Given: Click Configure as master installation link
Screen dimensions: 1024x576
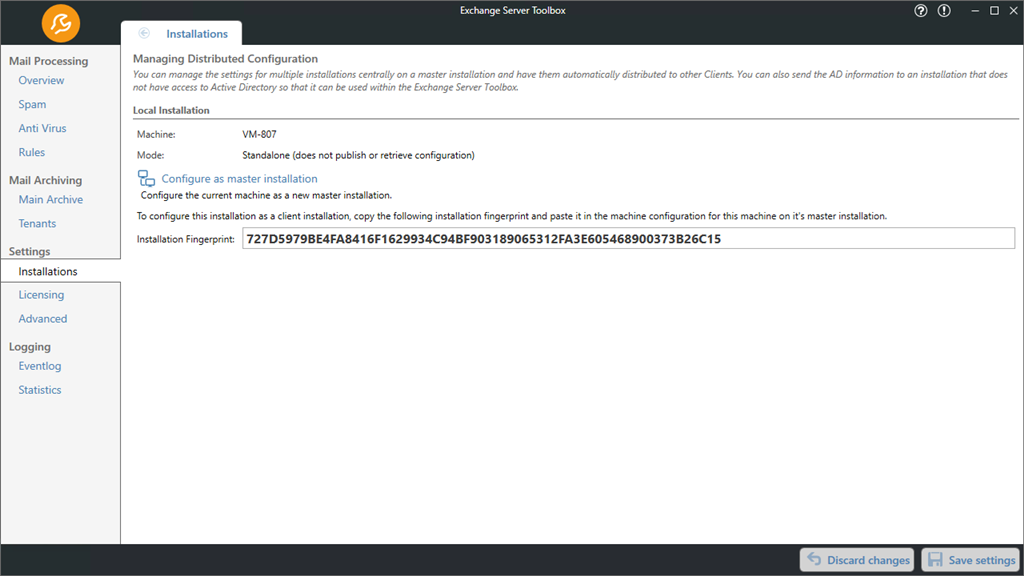Looking at the screenshot, I should [x=239, y=178].
